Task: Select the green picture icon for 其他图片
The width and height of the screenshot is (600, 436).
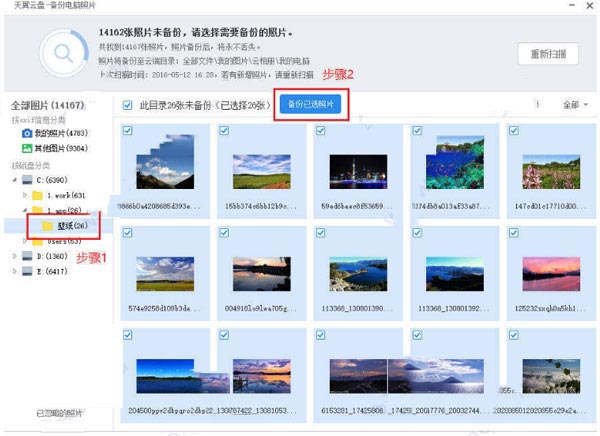Action: pyautogui.click(x=27, y=149)
